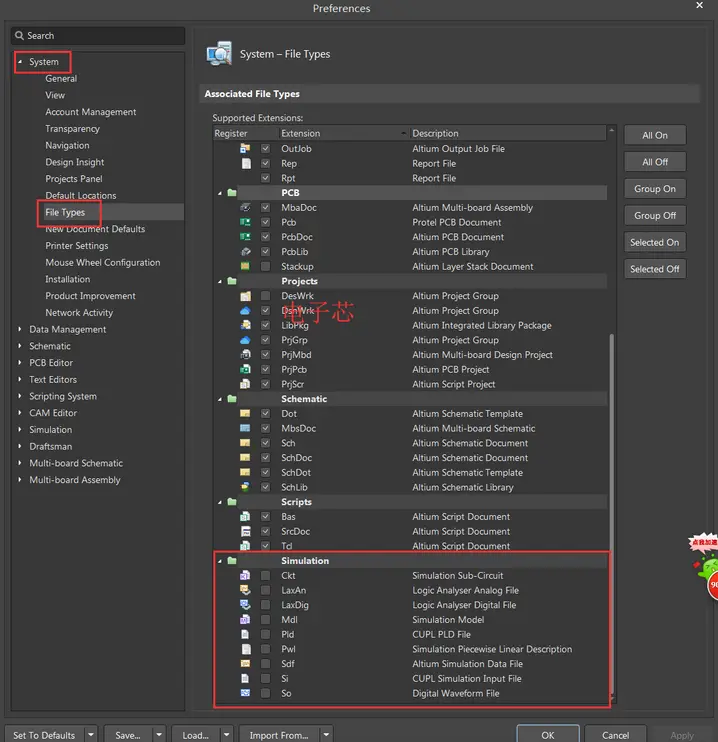
Task: Check the DesWrk extension checkbox
Action: pos(266,296)
